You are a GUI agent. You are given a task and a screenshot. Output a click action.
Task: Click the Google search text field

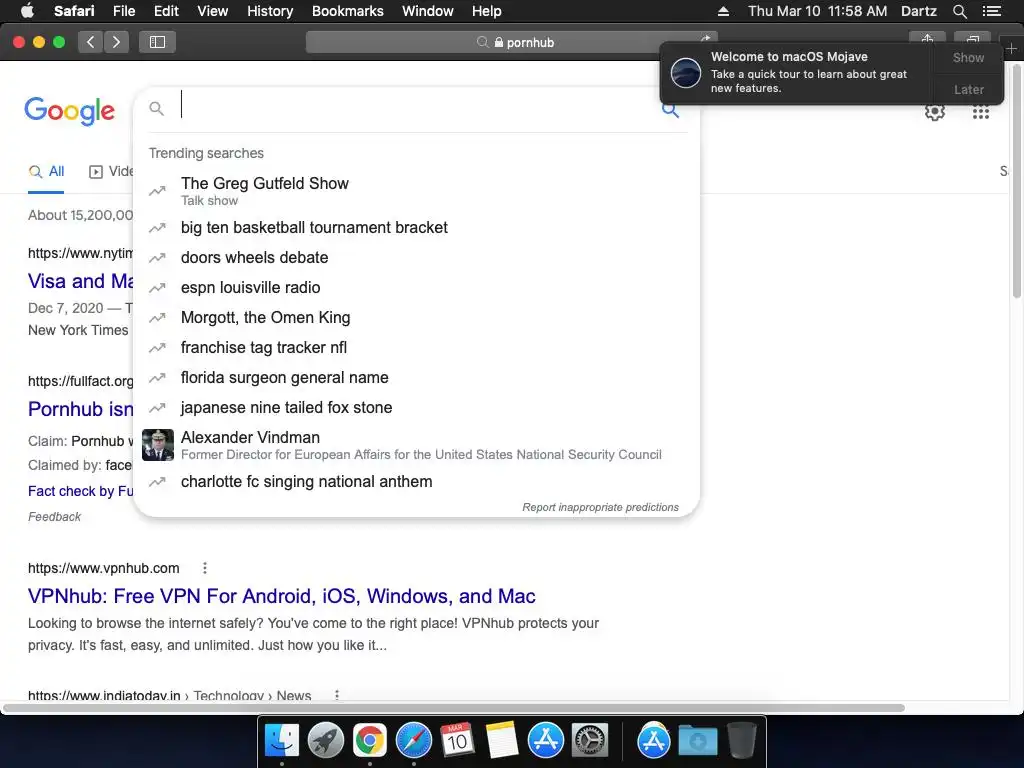(x=418, y=108)
